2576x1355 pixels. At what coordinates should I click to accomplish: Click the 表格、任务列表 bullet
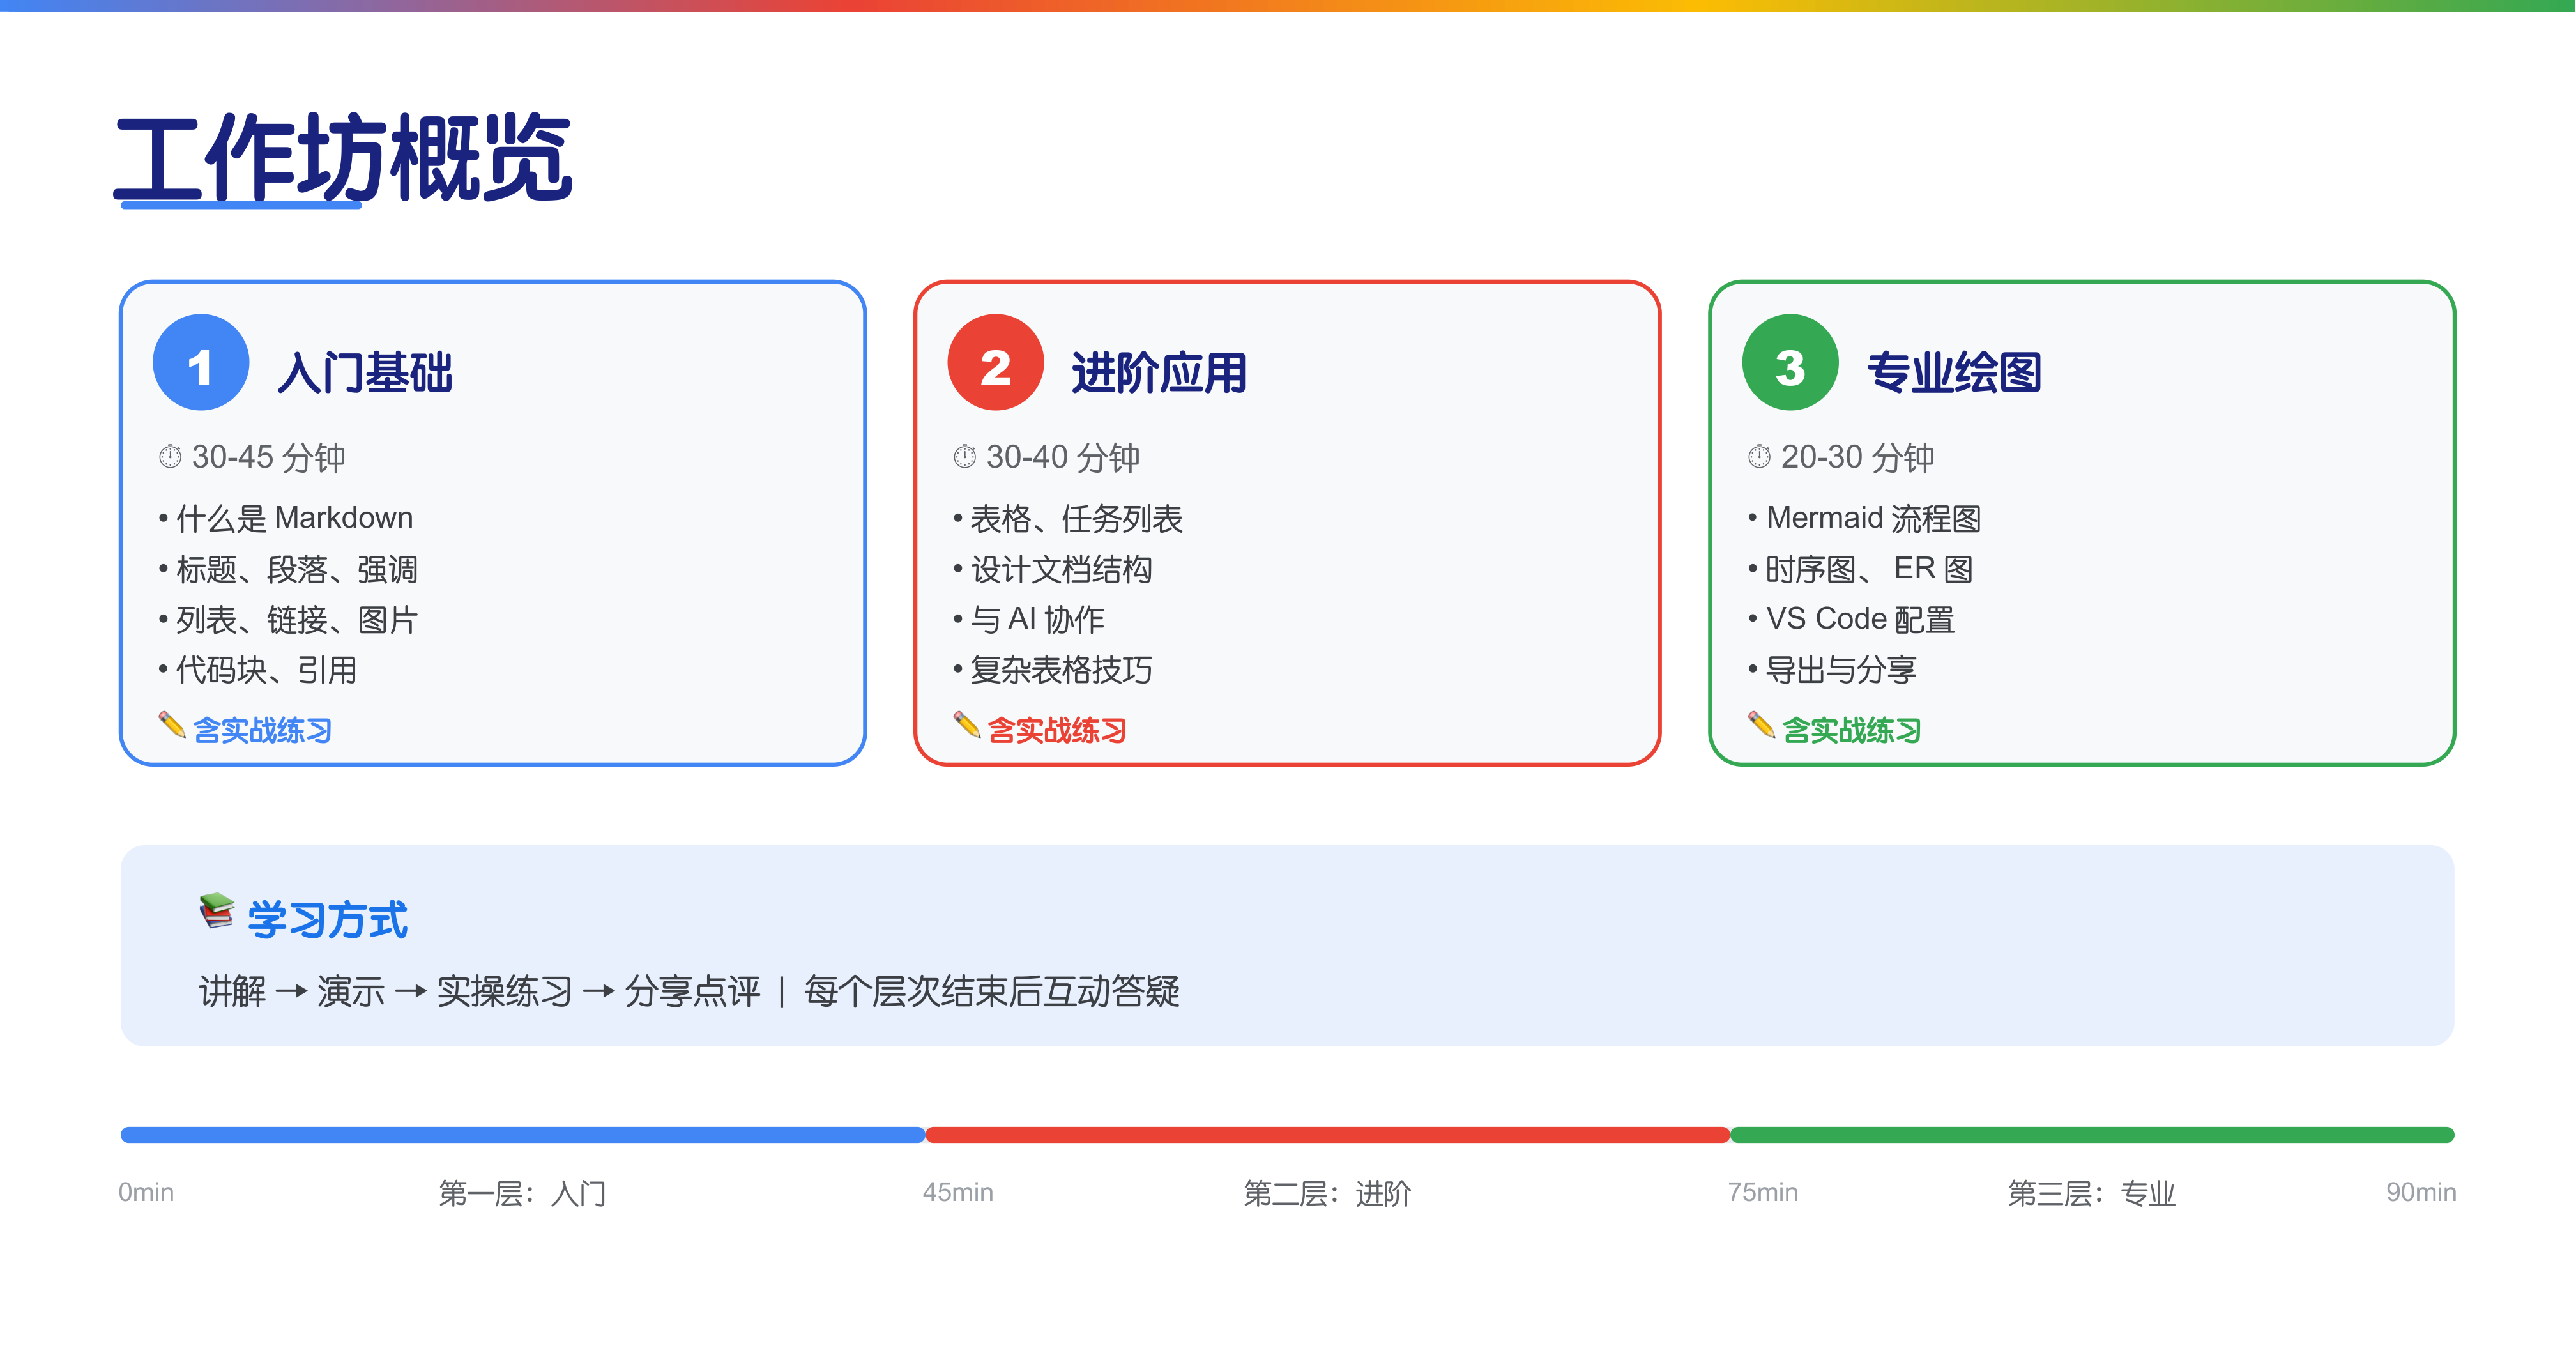[1068, 518]
